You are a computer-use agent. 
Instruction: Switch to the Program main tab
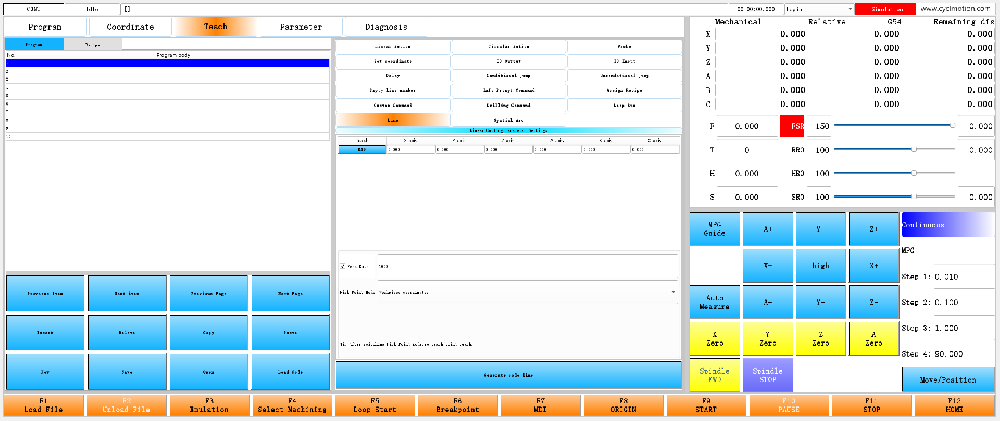pyautogui.click(x=45, y=27)
